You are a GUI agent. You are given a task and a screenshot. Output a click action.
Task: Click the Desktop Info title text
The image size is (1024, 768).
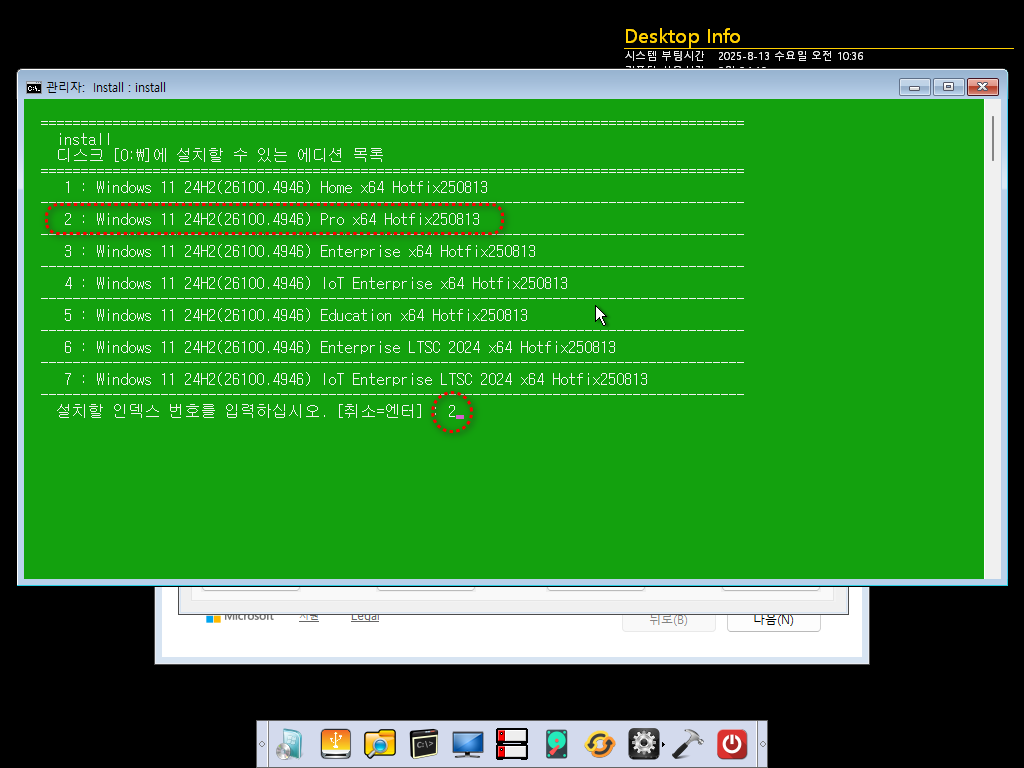(x=682, y=37)
